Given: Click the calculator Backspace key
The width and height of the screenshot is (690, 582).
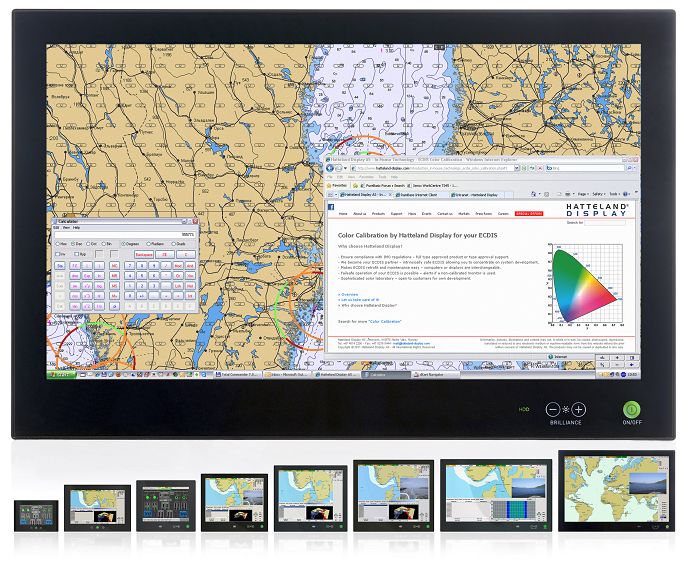Looking at the screenshot, I should pyautogui.click(x=144, y=255).
